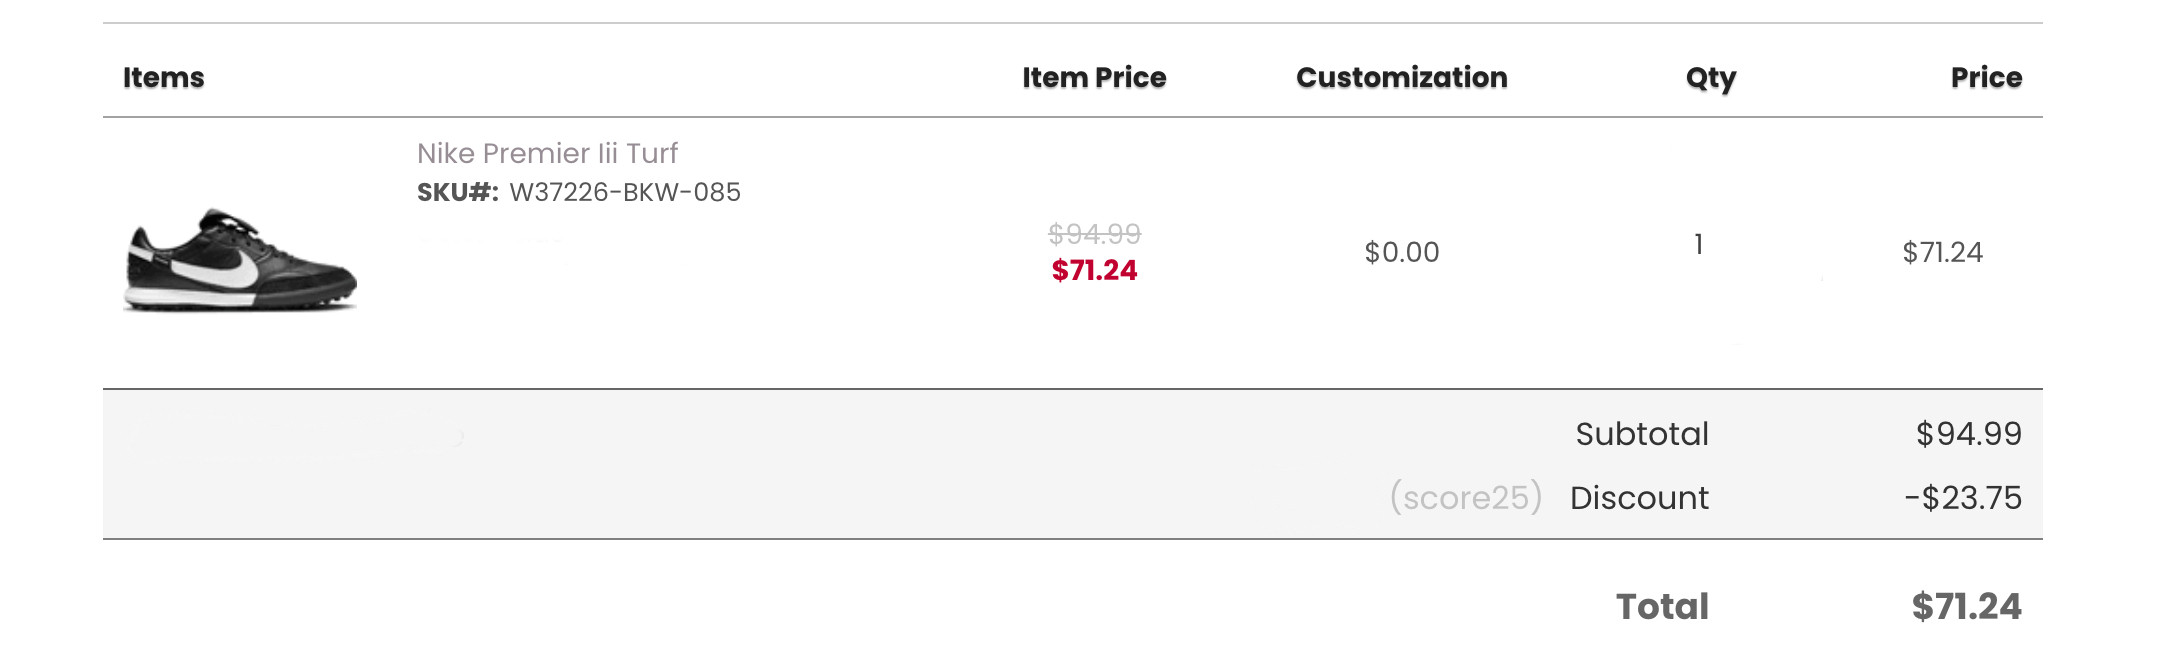Screen dimensions: 2162x666
Task: Click the Qty column header
Action: (x=1710, y=77)
